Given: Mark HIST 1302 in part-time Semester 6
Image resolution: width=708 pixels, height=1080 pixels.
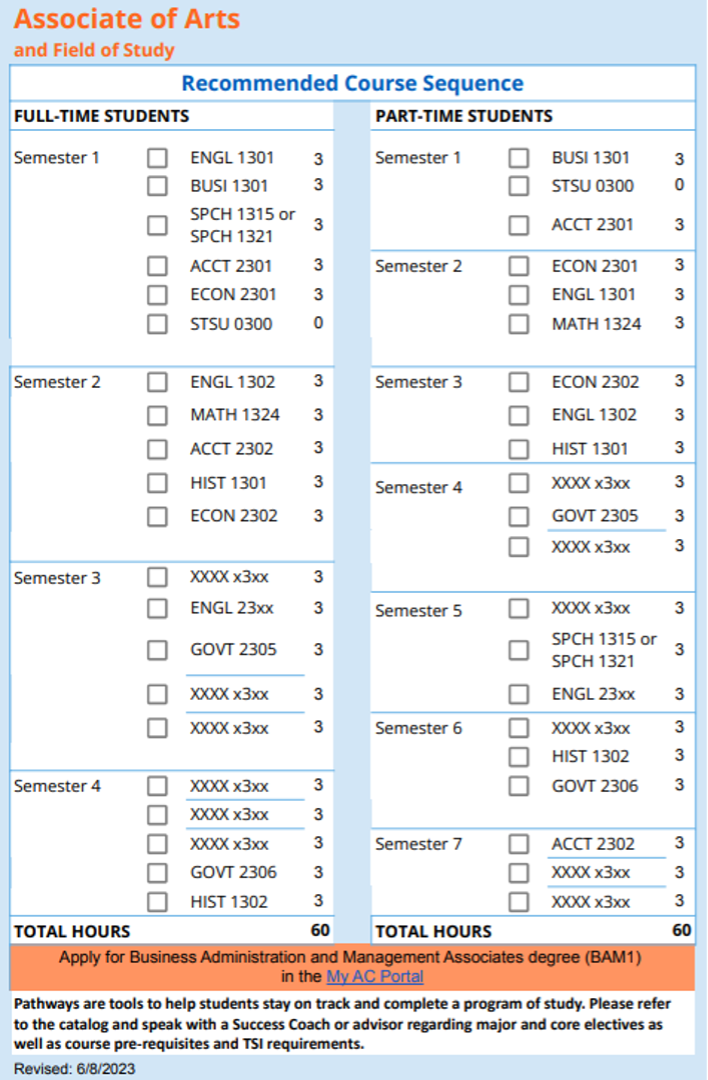Looking at the screenshot, I should (x=518, y=757).
